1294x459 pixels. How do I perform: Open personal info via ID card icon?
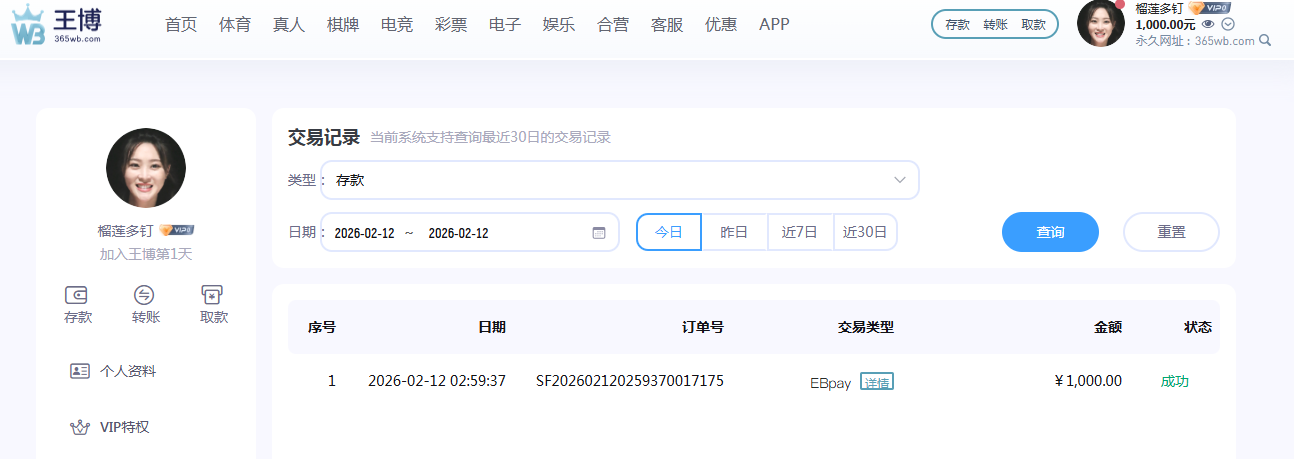coord(81,371)
